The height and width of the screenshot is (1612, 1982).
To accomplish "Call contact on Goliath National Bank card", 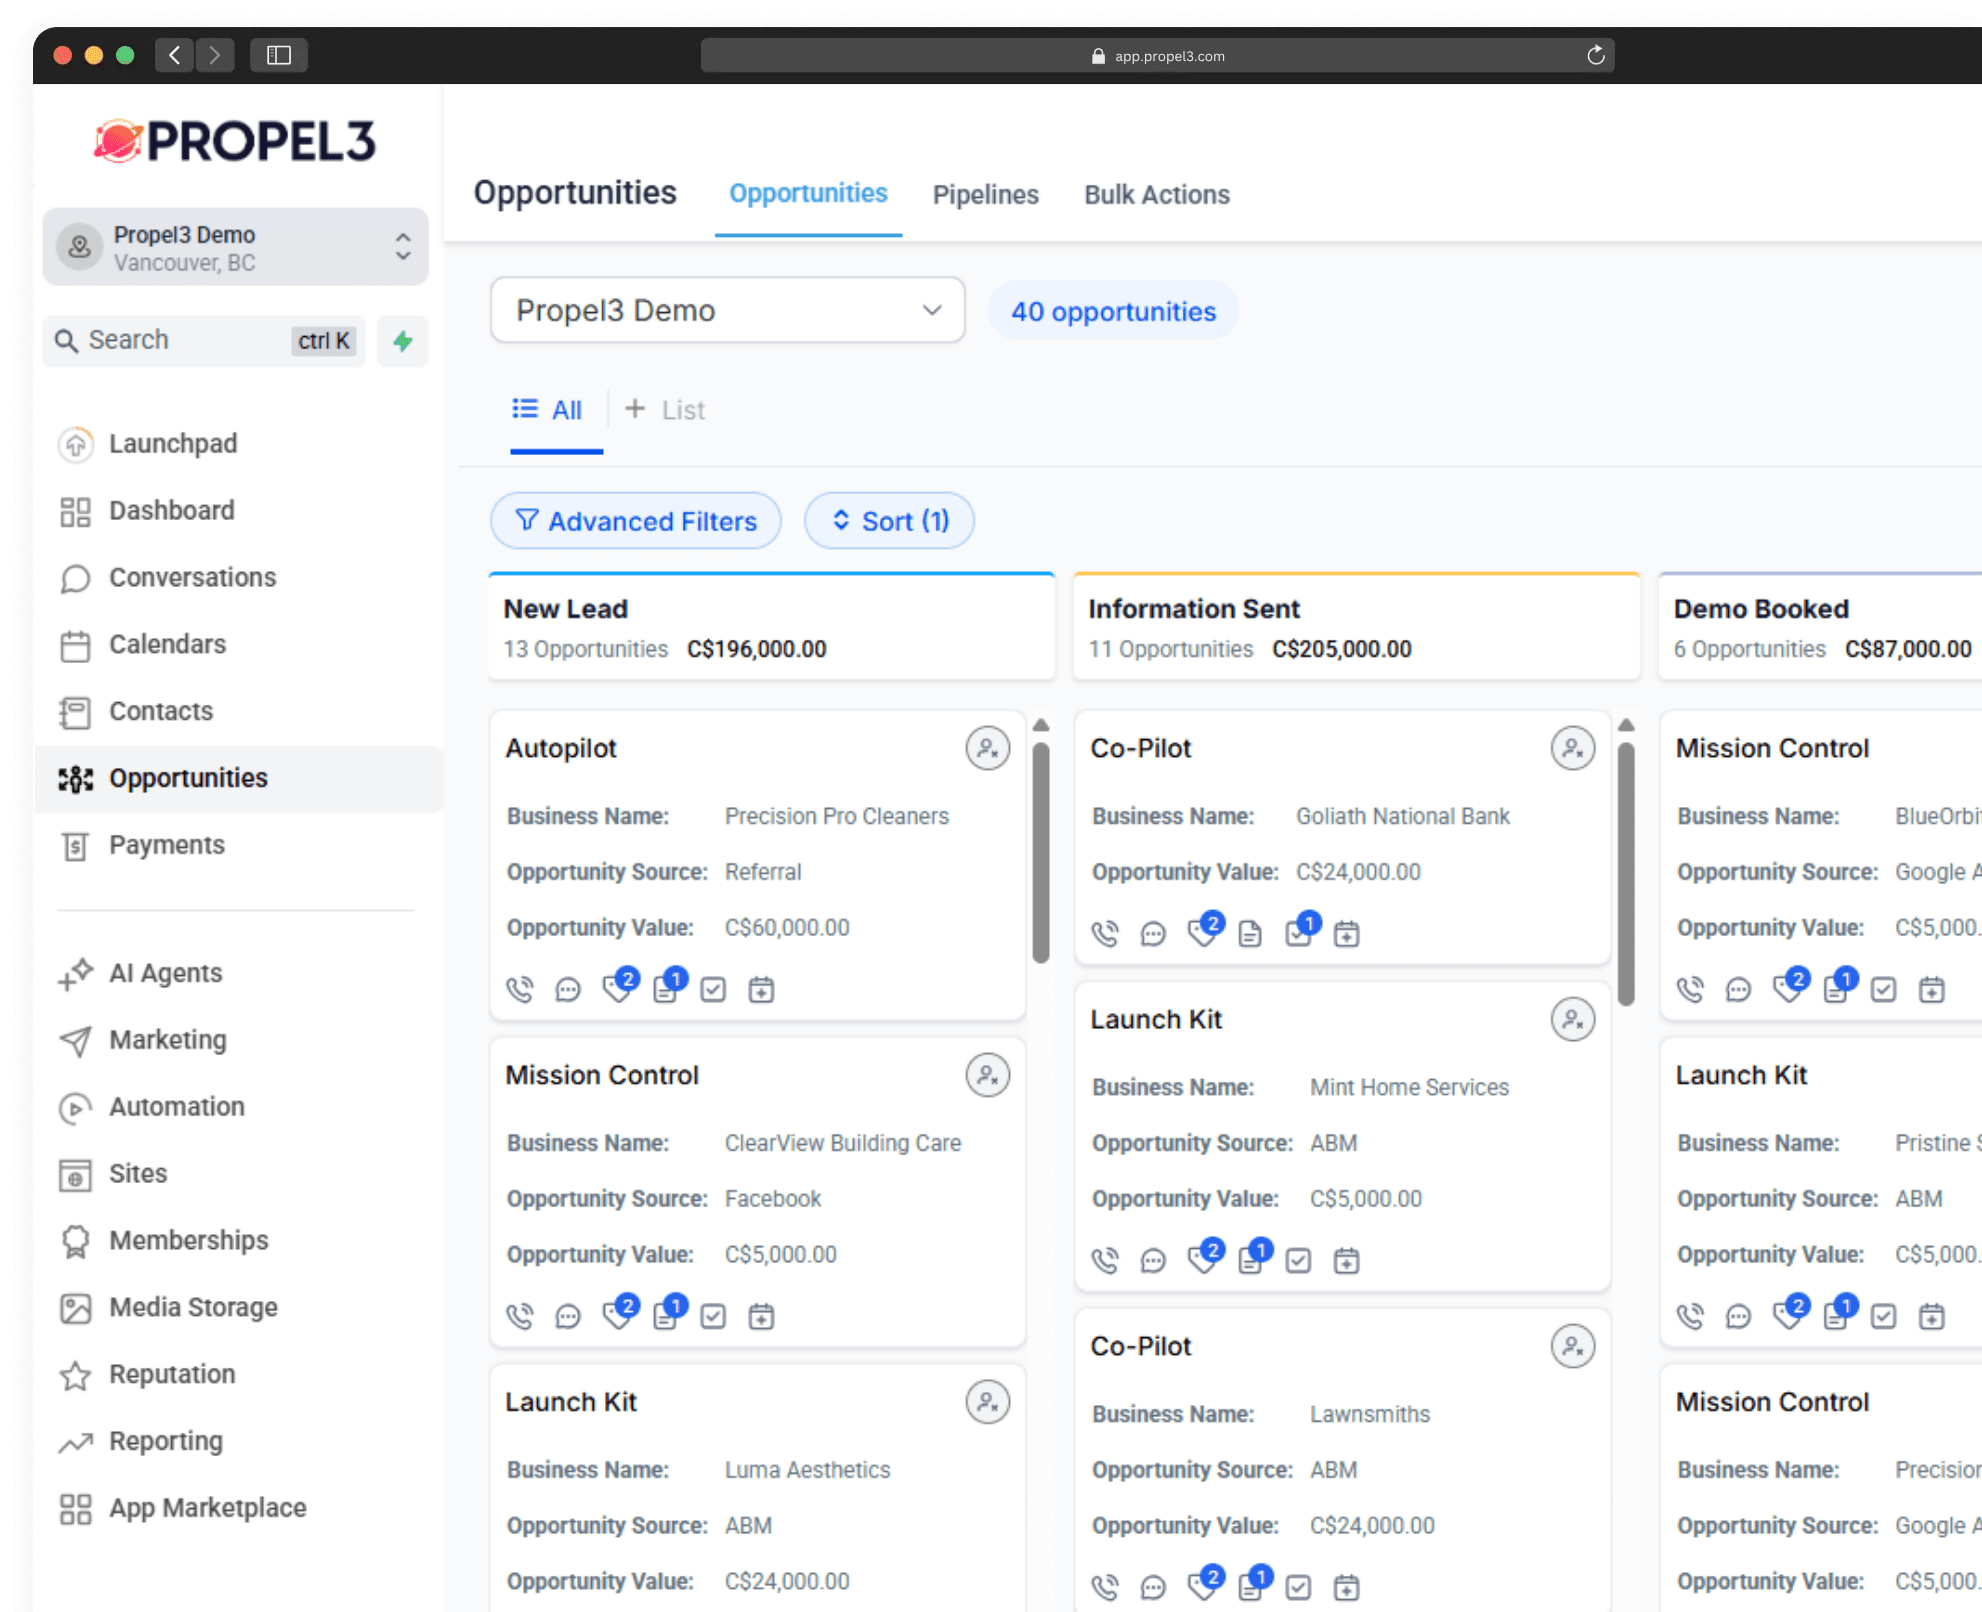I will coord(1105,934).
